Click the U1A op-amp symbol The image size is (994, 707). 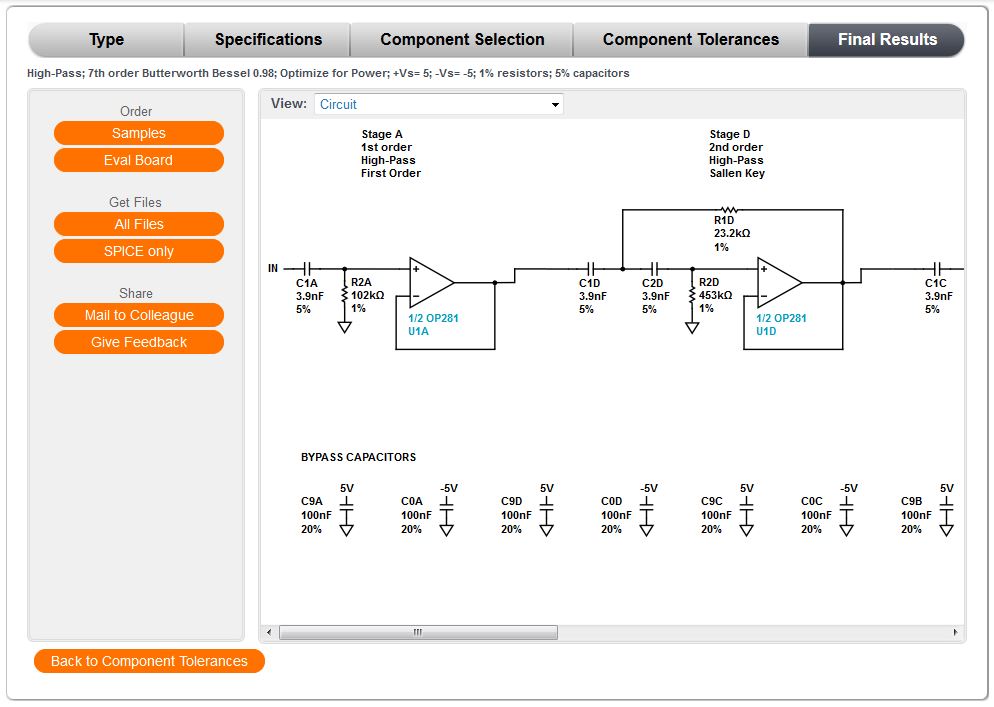(431, 282)
